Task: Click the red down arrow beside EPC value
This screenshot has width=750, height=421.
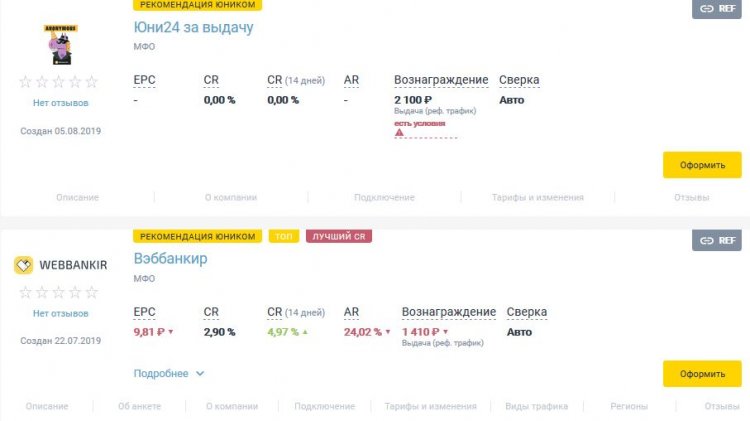Action: click(171, 332)
